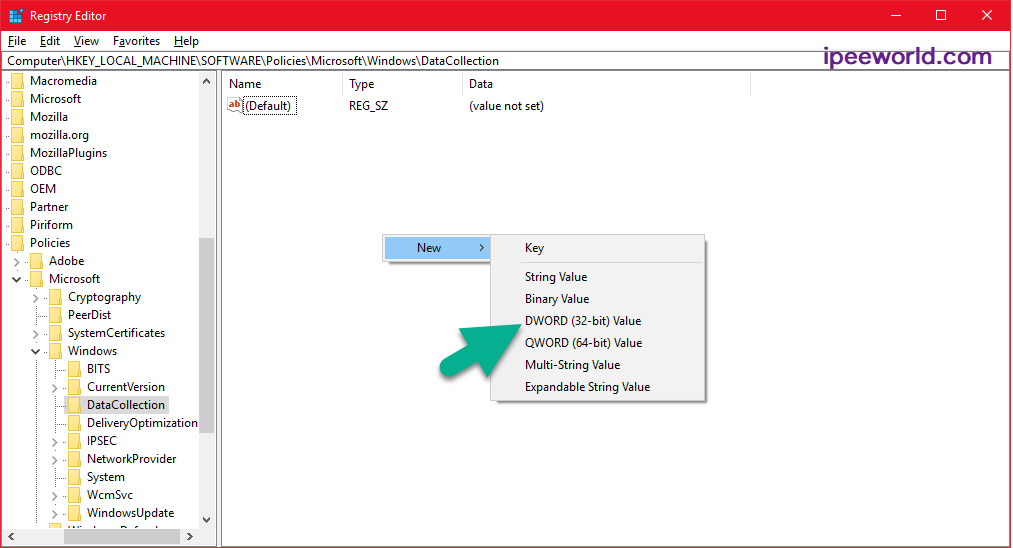Open the Edit menu
The height and width of the screenshot is (548, 1013).
coord(50,41)
